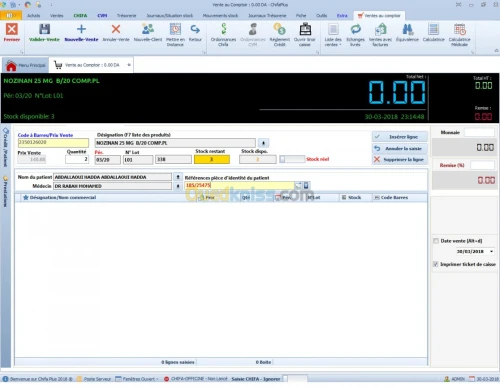Viewport: 500px width, 388px height.
Task: Click Ouvrir tiroir caisse icon
Action: pyautogui.click(x=305, y=29)
